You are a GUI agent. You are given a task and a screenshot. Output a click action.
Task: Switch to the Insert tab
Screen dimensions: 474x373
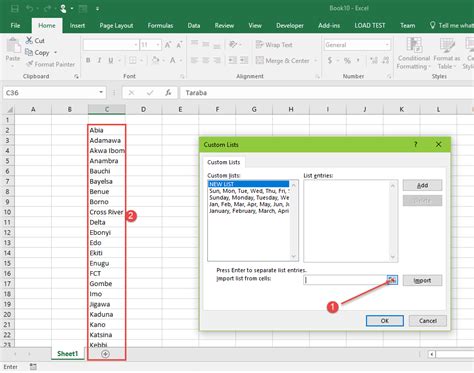click(x=77, y=25)
